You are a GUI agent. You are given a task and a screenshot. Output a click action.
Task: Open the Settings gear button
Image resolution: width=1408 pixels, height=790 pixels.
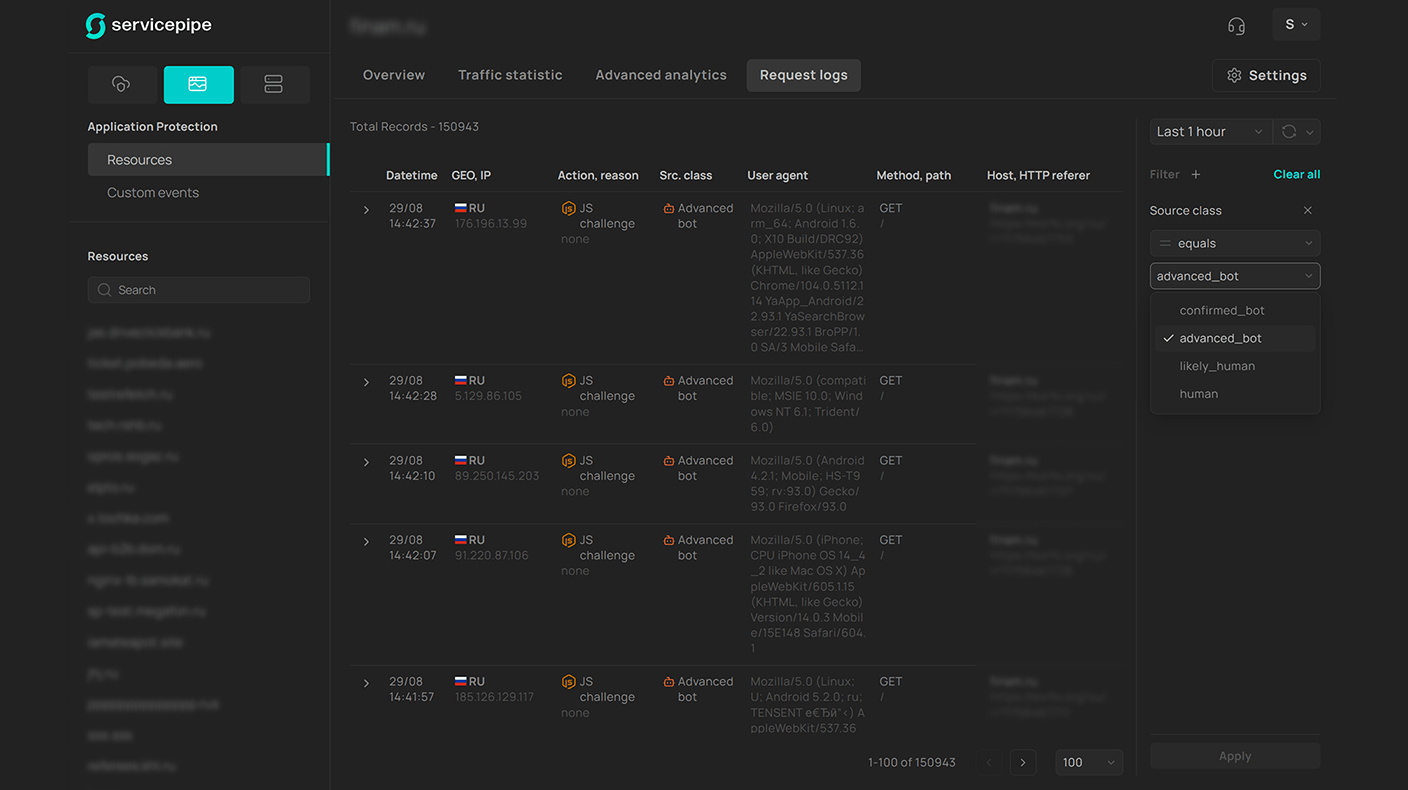[1266, 76]
